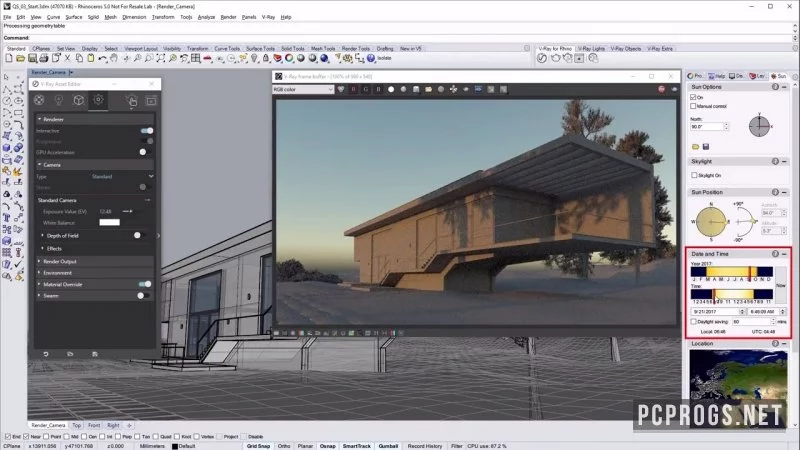
Task: Toggle Material Override switch
Action: click(145, 284)
